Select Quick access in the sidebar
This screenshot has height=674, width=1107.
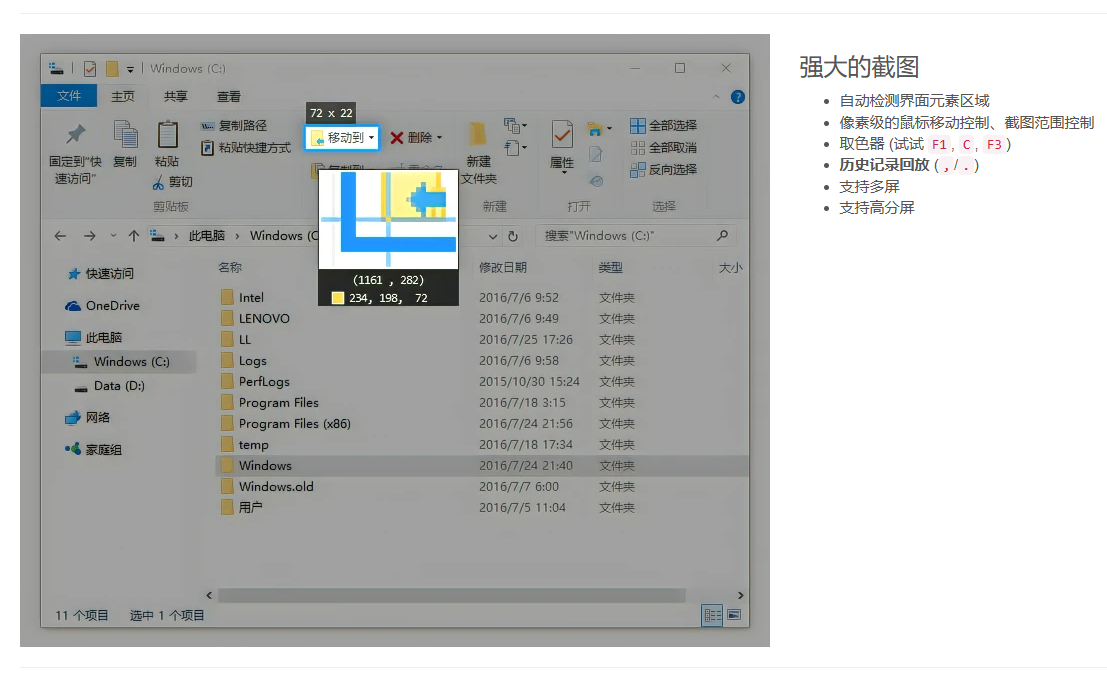(100, 273)
